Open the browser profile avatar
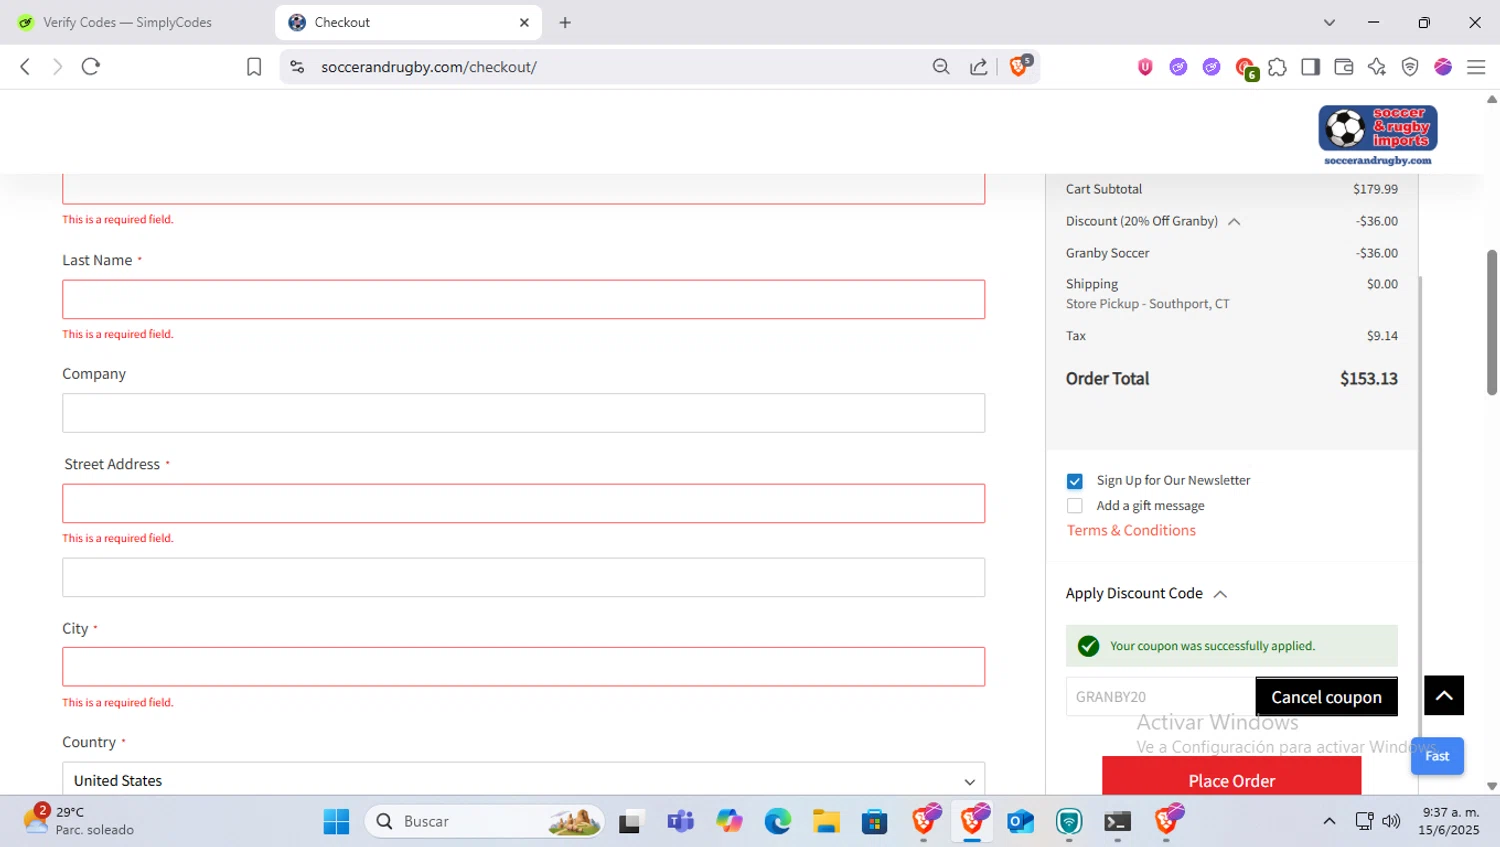Viewport: 1500px width, 847px height. 1443,67
